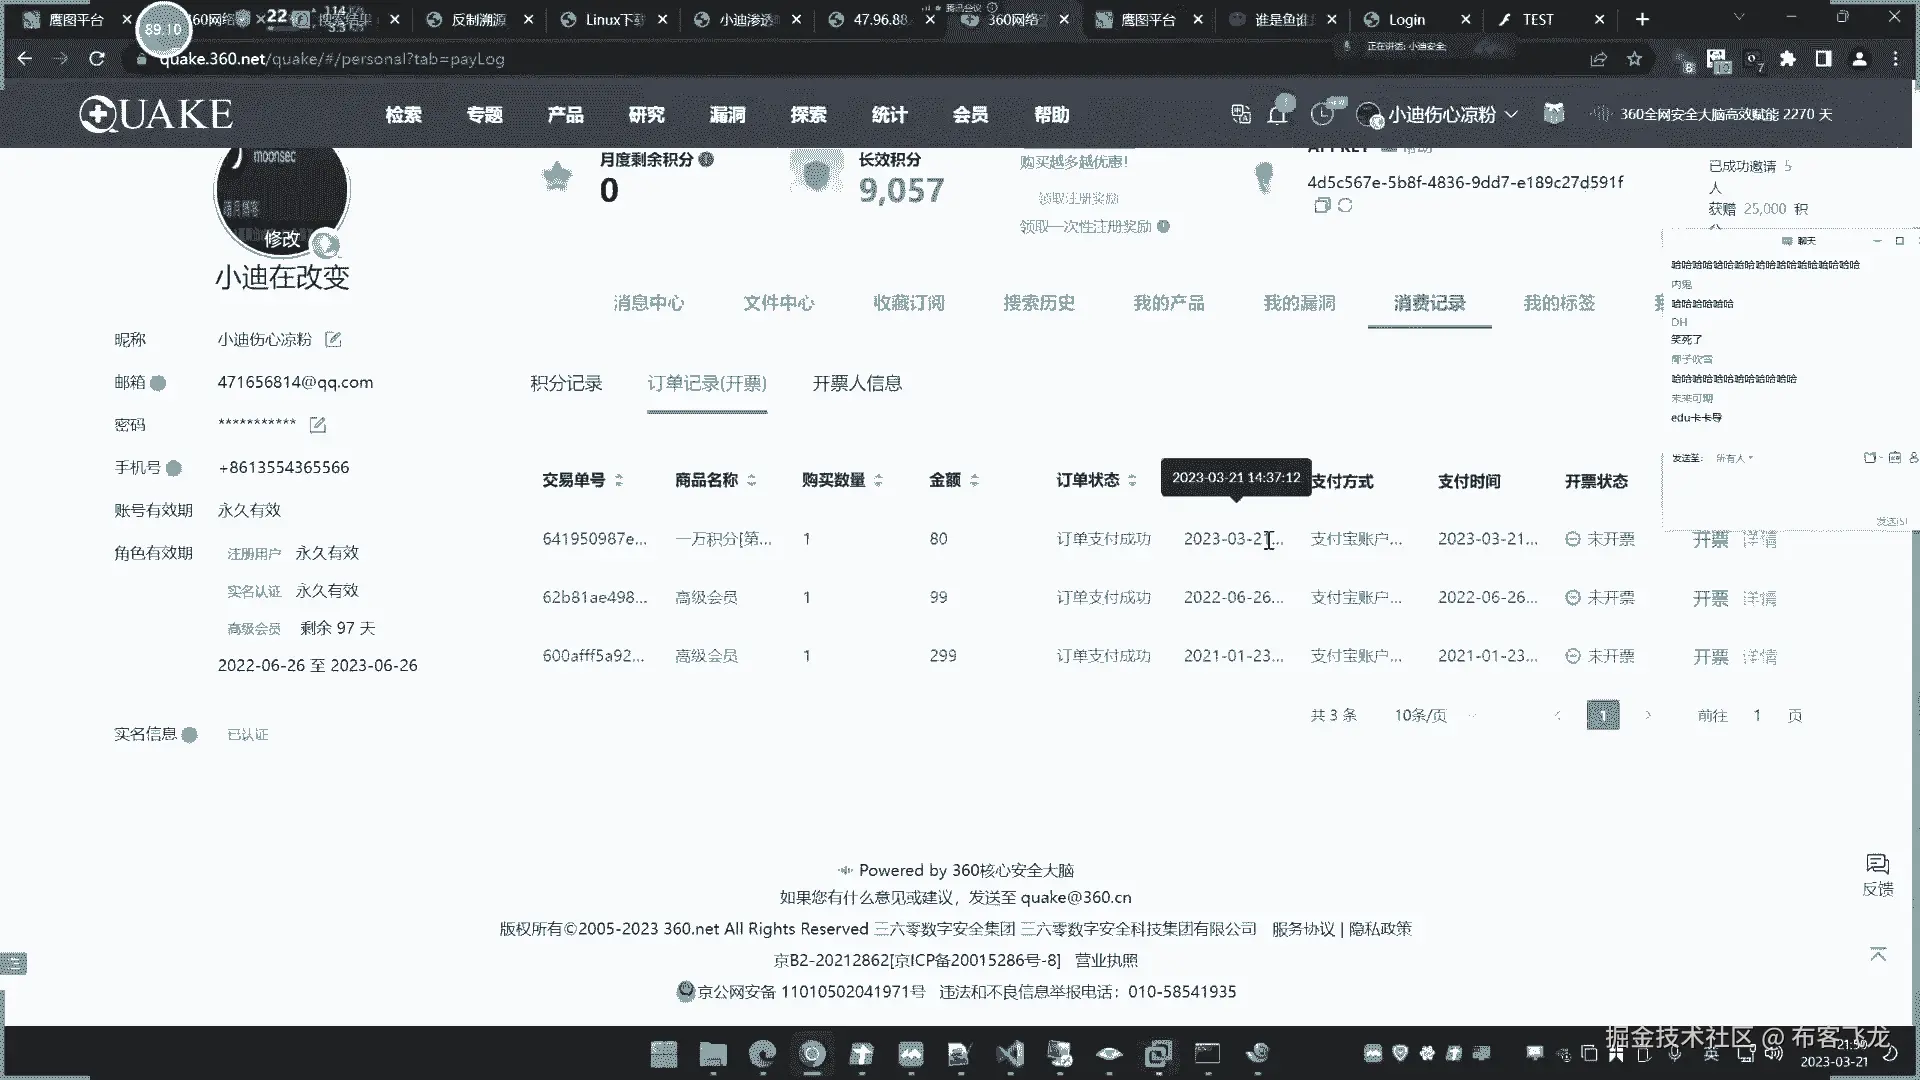Viewport: 1920px width, 1080px height.
Task: Refresh the API key with reset icon
Action: (x=1345, y=205)
